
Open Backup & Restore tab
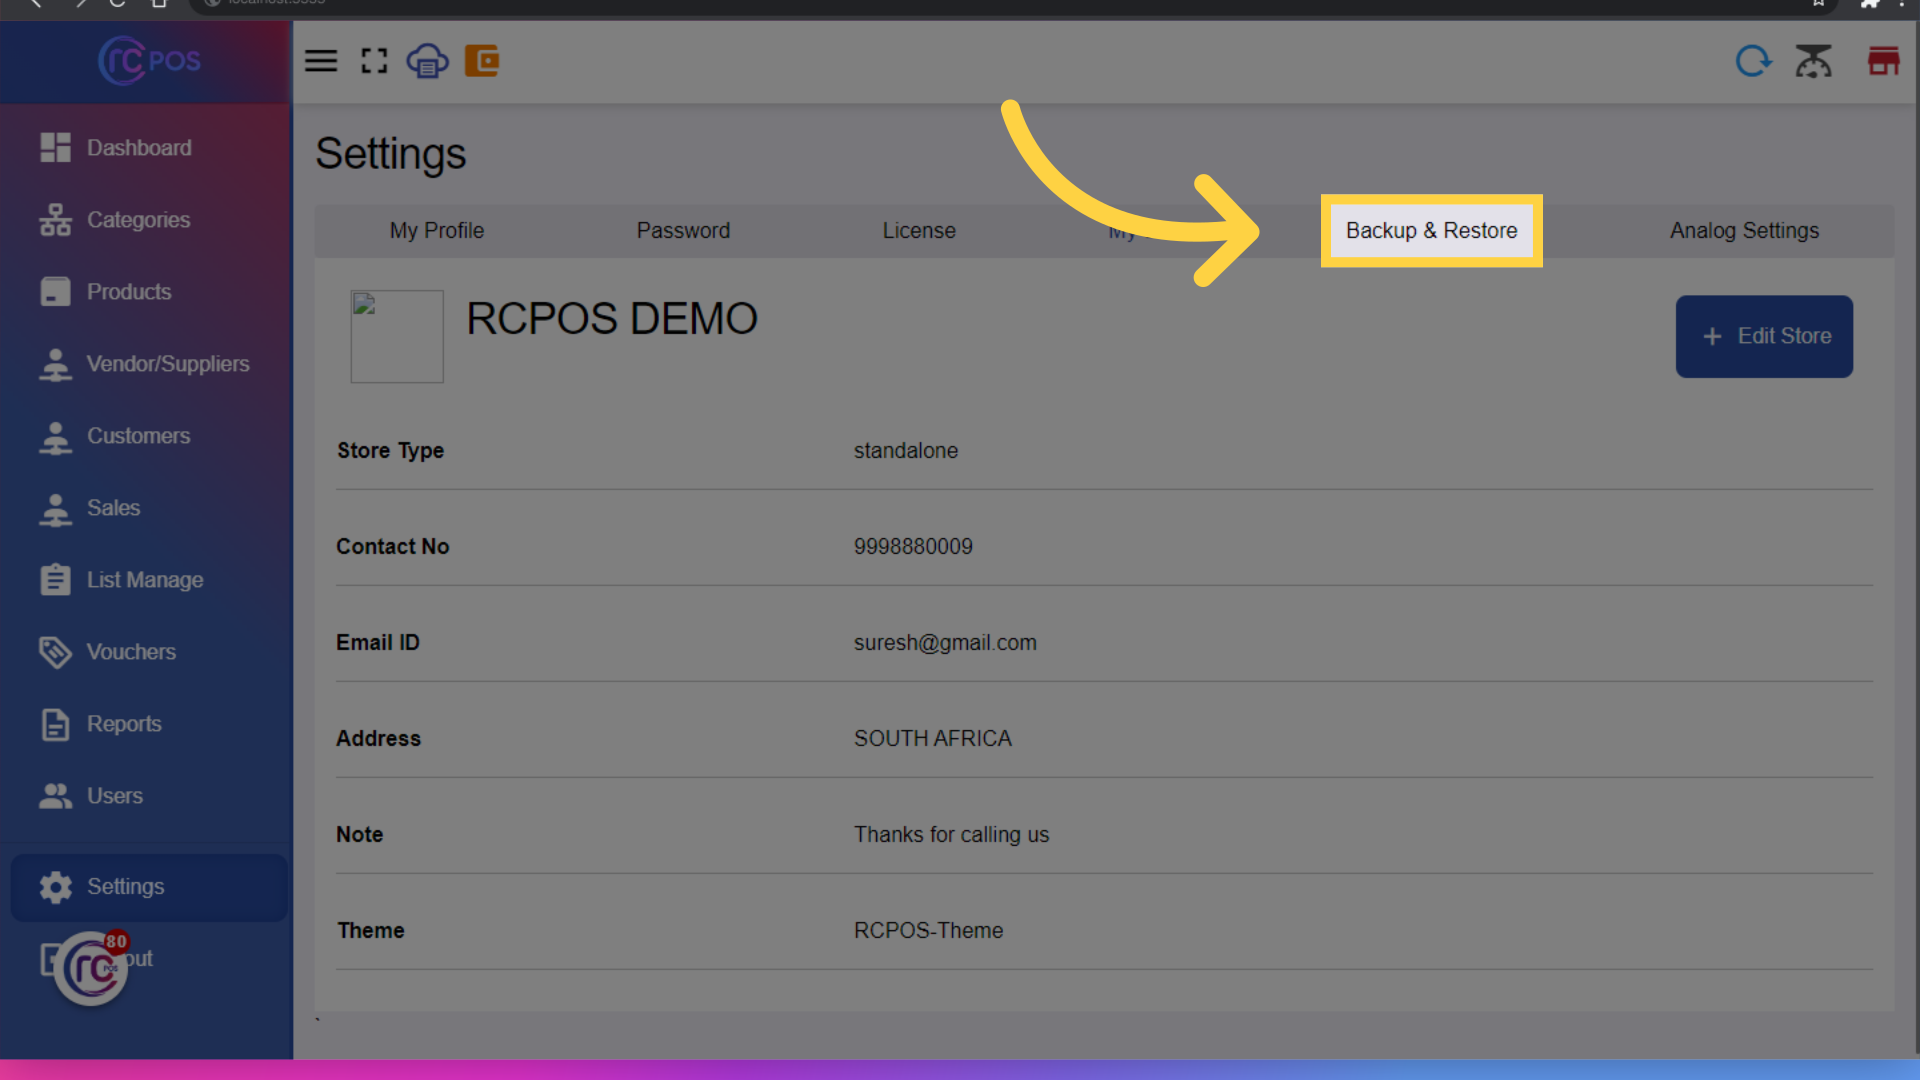pyautogui.click(x=1431, y=231)
